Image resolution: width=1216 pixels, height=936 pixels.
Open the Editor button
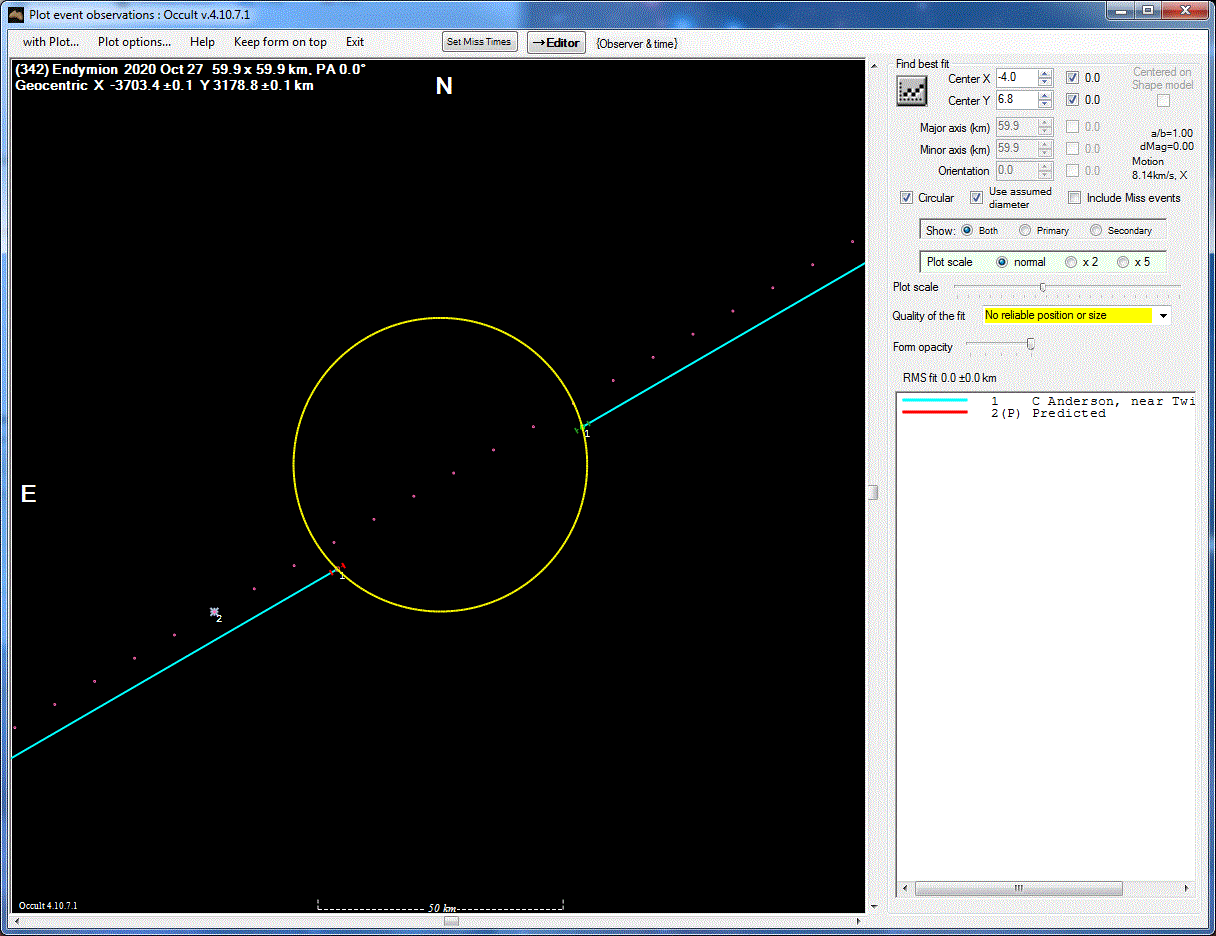click(556, 42)
